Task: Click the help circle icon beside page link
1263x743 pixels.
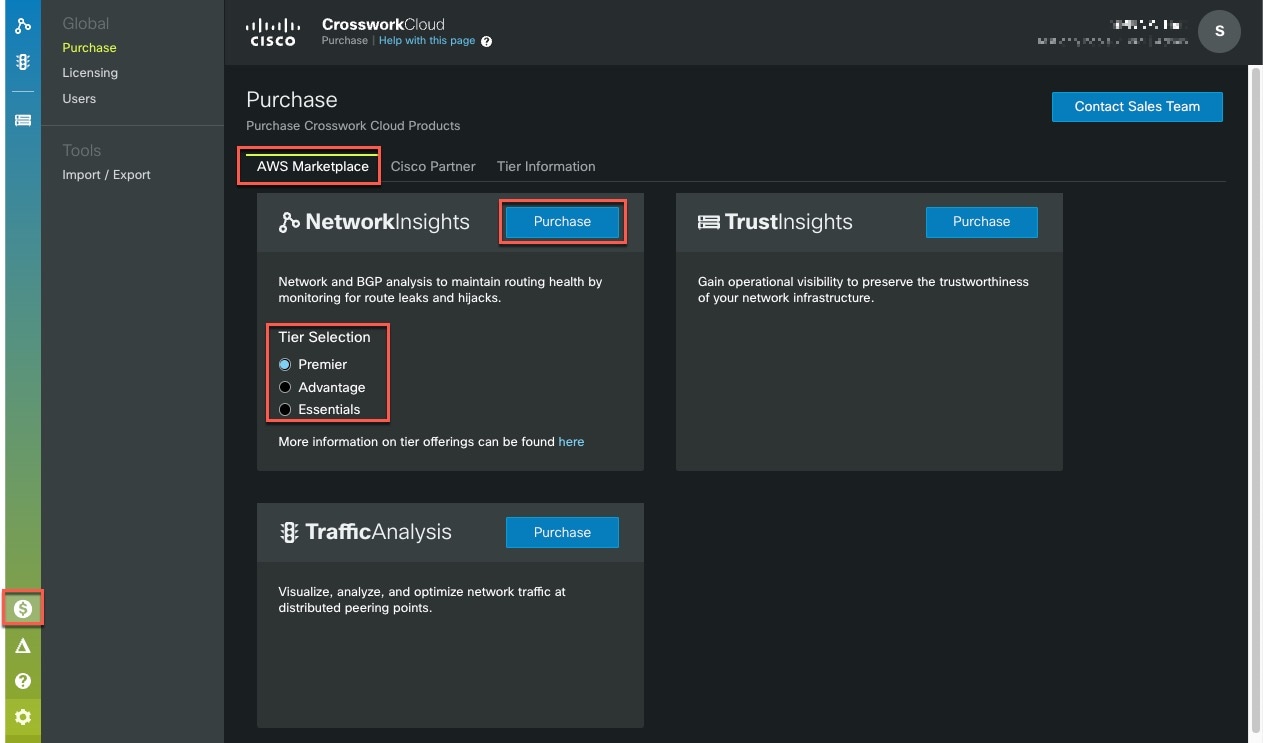Action: [x=487, y=42]
